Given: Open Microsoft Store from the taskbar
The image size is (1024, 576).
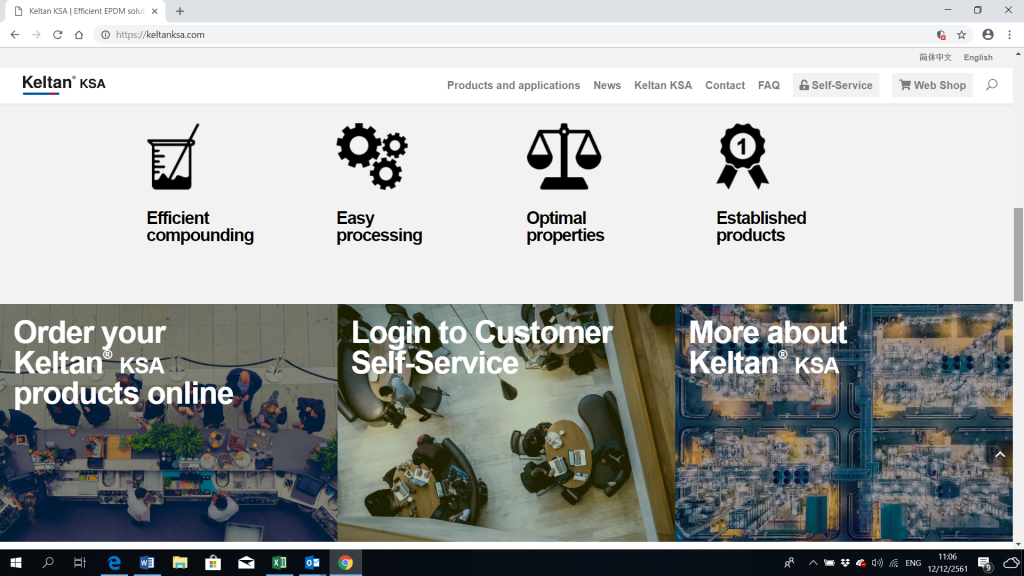Looking at the screenshot, I should click(213, 562).
